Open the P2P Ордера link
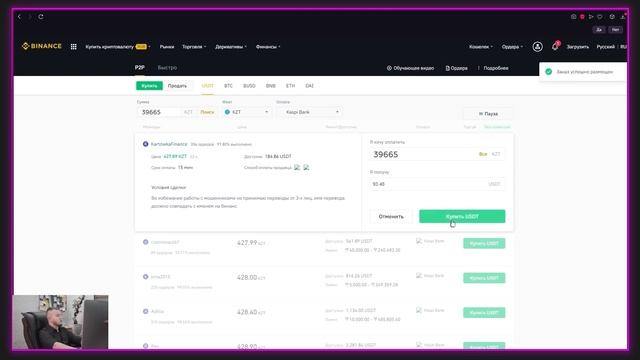Screen dimensions: 640x360 coord(457,68)
